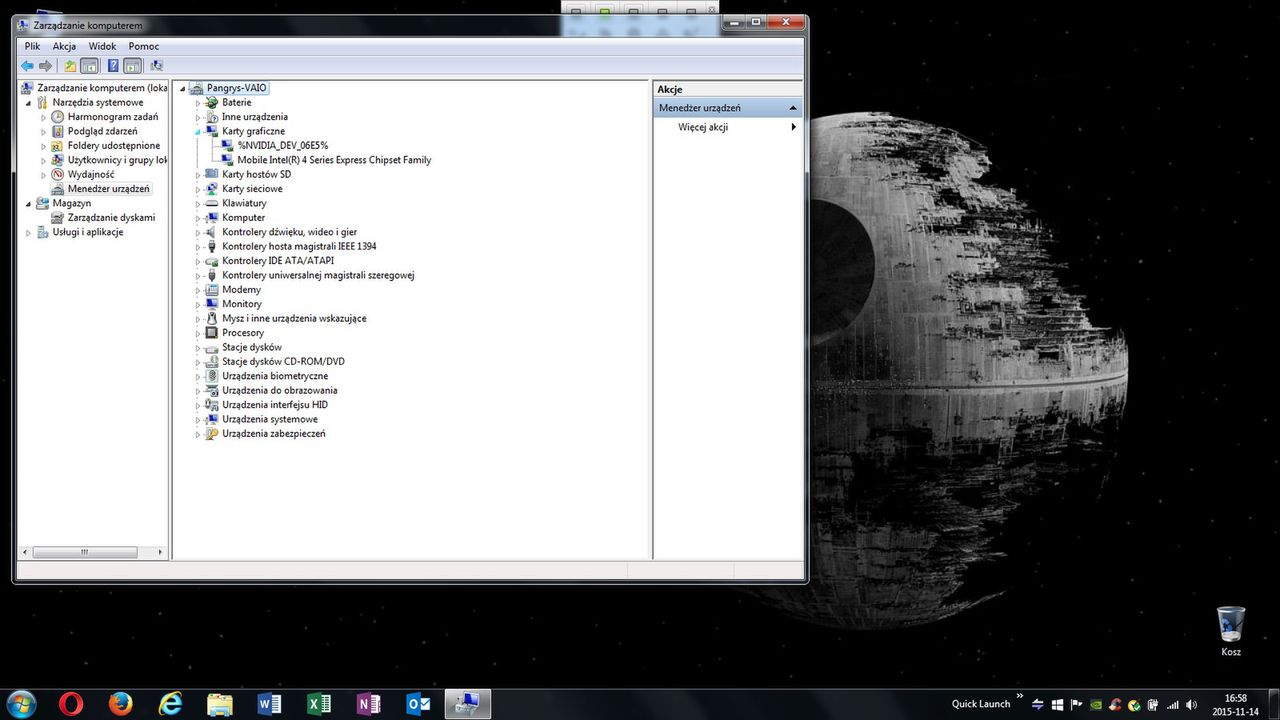This screenshot has width=1280, height=720.
Task: Expand the Usługi i aplikacje node
Action: tap(28, 232)
